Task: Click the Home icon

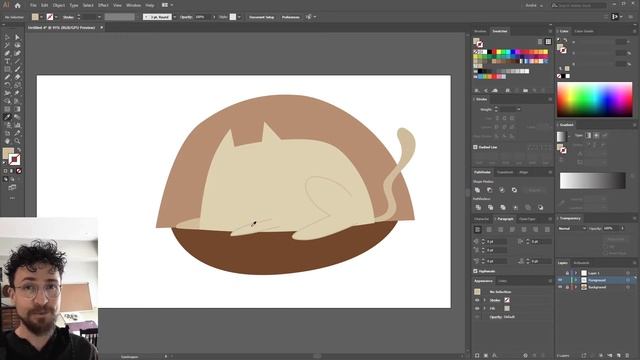Action: (18, 5)
